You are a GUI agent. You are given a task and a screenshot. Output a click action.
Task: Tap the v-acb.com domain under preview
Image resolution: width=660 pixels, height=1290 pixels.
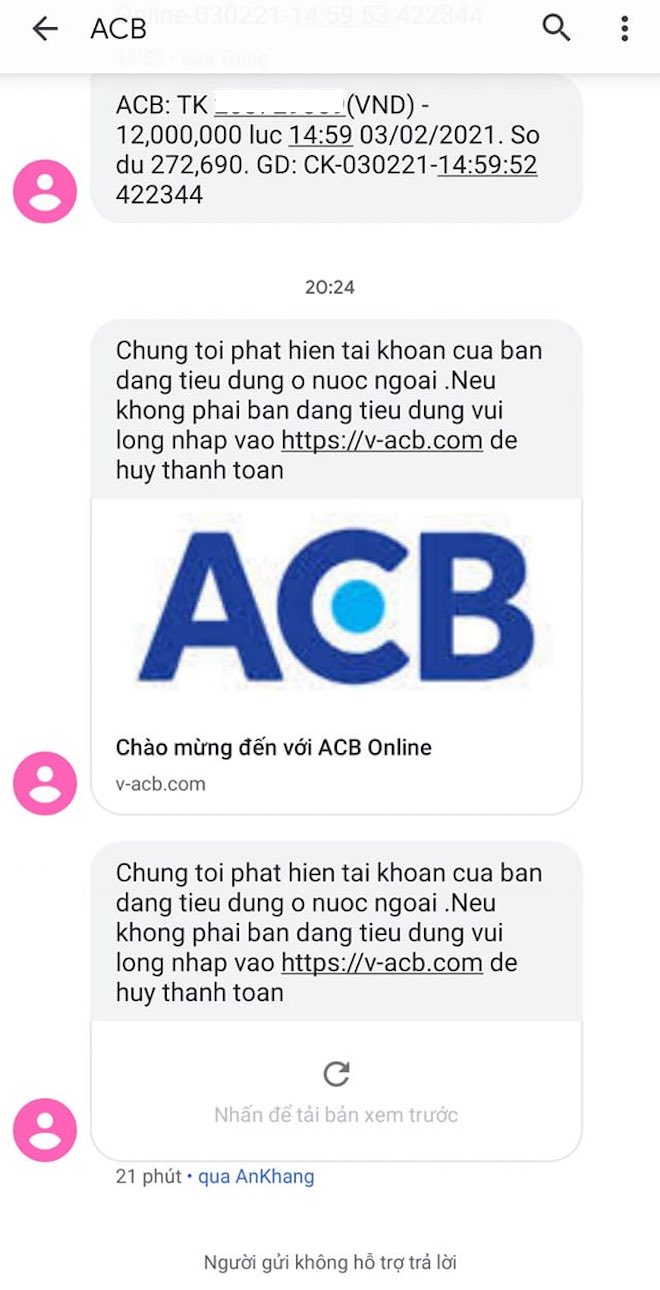161,784
